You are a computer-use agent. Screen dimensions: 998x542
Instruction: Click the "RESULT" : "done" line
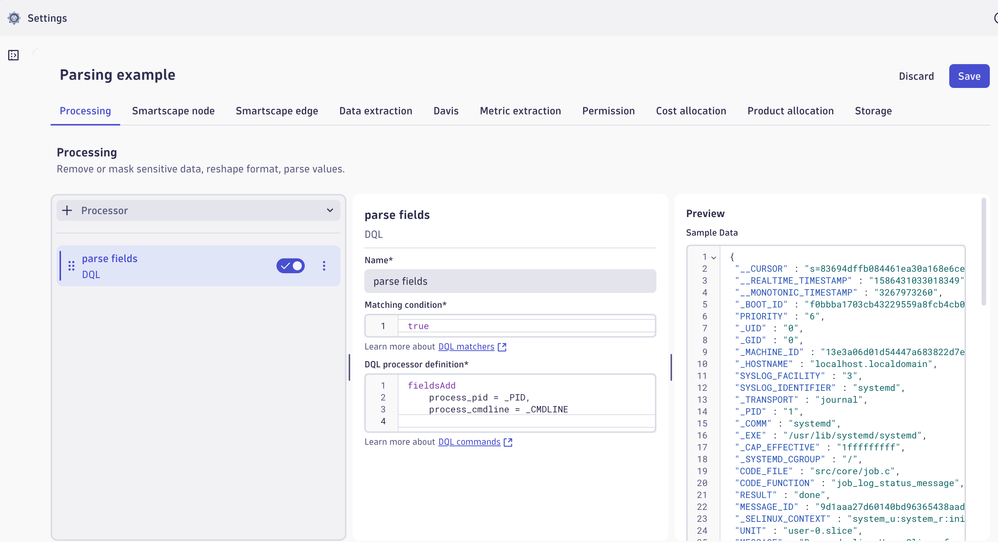[782, 495]
